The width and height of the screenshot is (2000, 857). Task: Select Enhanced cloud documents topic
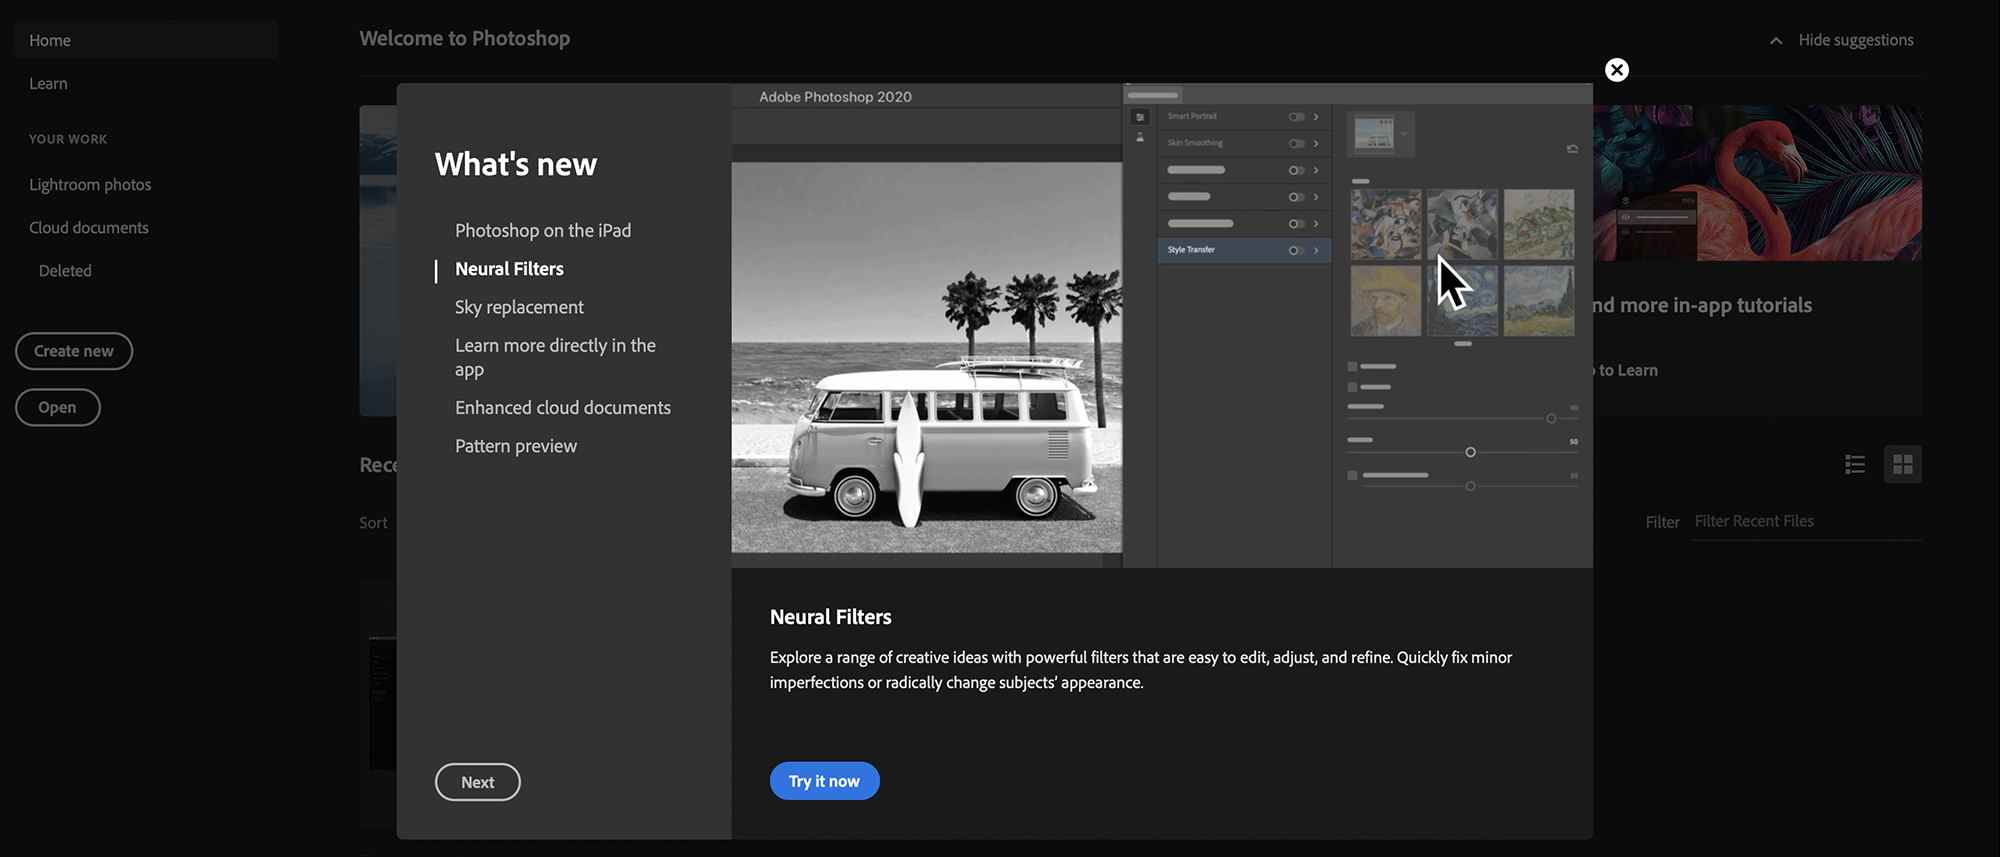pos(563,408)
